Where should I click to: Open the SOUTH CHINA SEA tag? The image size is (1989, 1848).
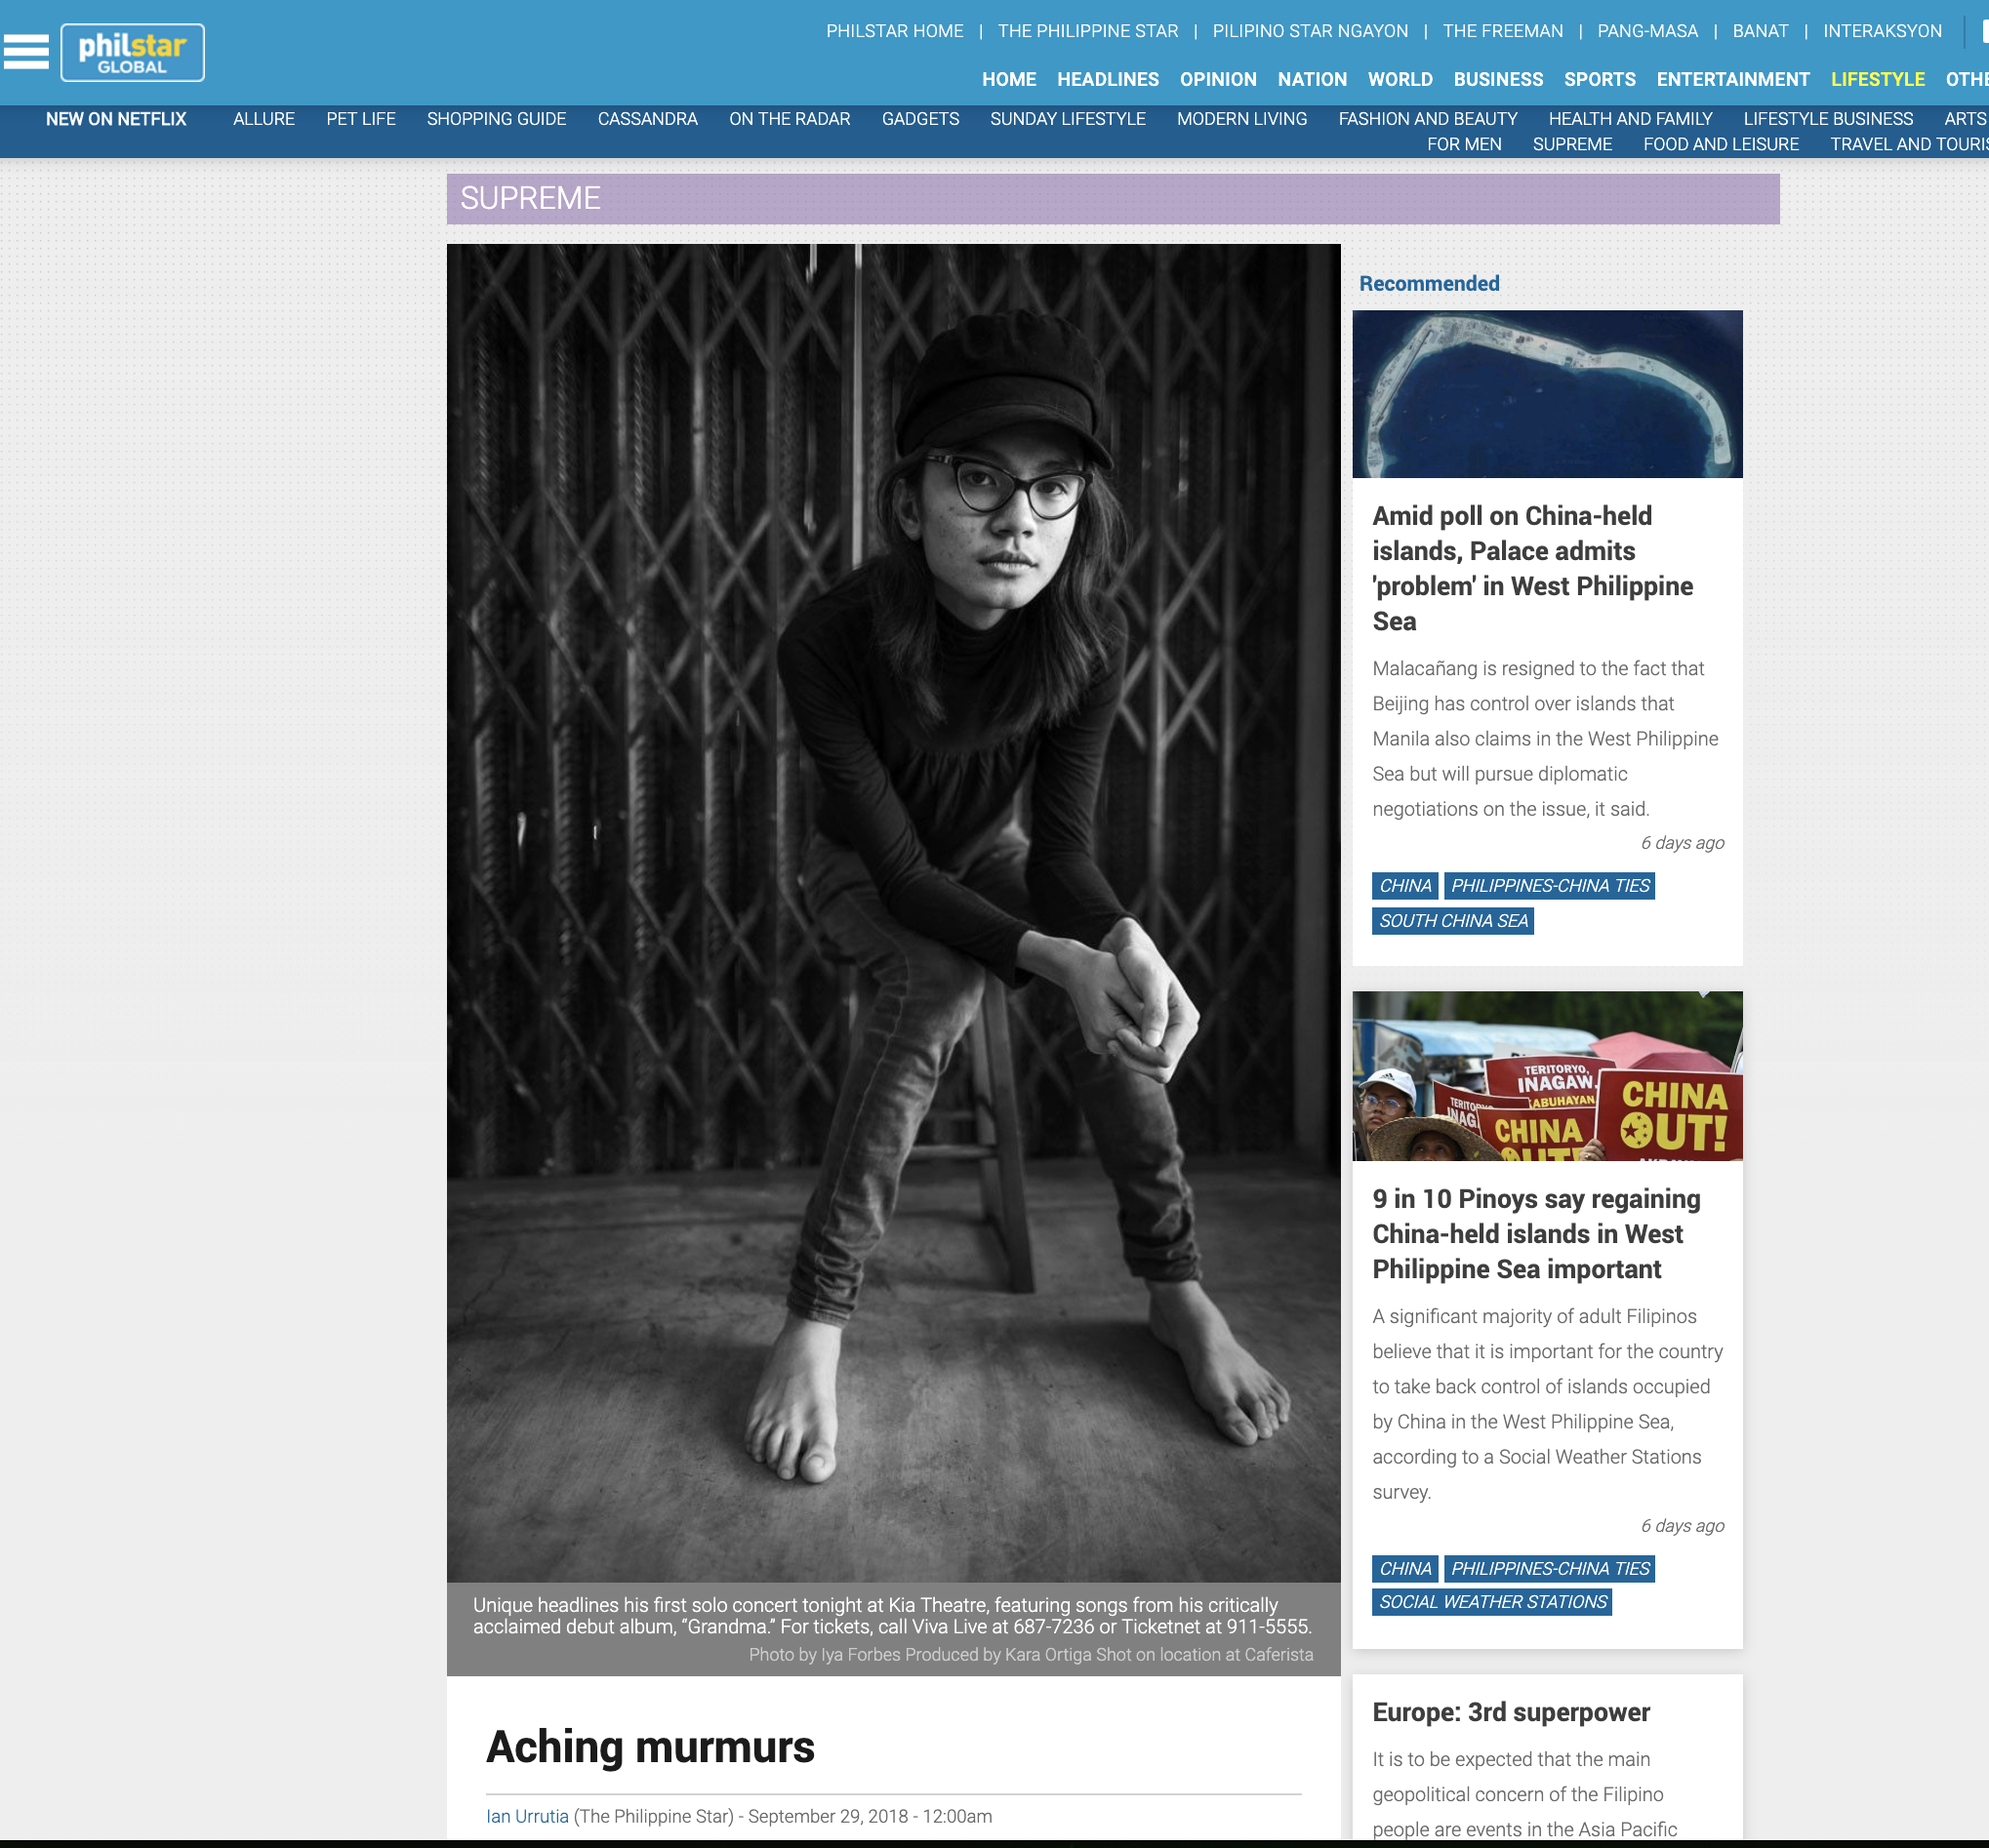(x=1453, y=921)
